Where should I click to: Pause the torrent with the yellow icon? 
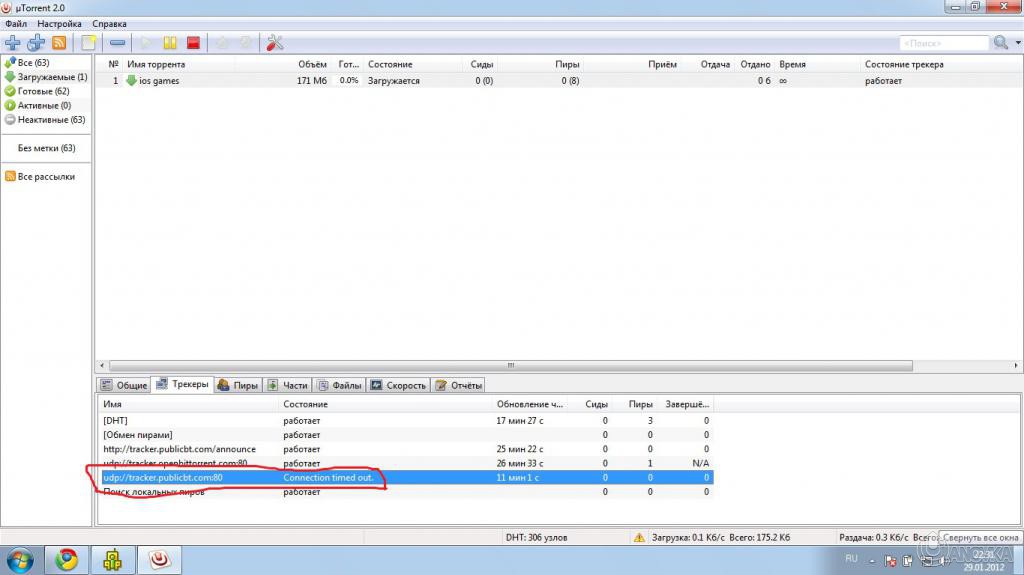(171, 43)
